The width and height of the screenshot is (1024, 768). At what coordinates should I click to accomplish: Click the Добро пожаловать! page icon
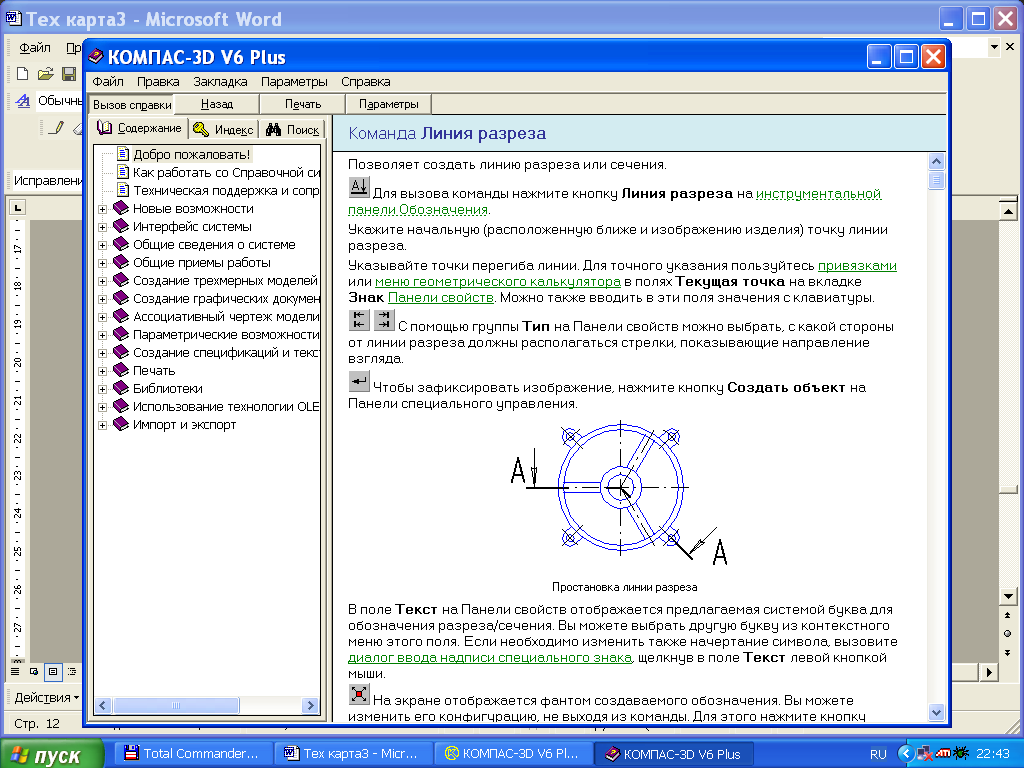coord(123,154)
